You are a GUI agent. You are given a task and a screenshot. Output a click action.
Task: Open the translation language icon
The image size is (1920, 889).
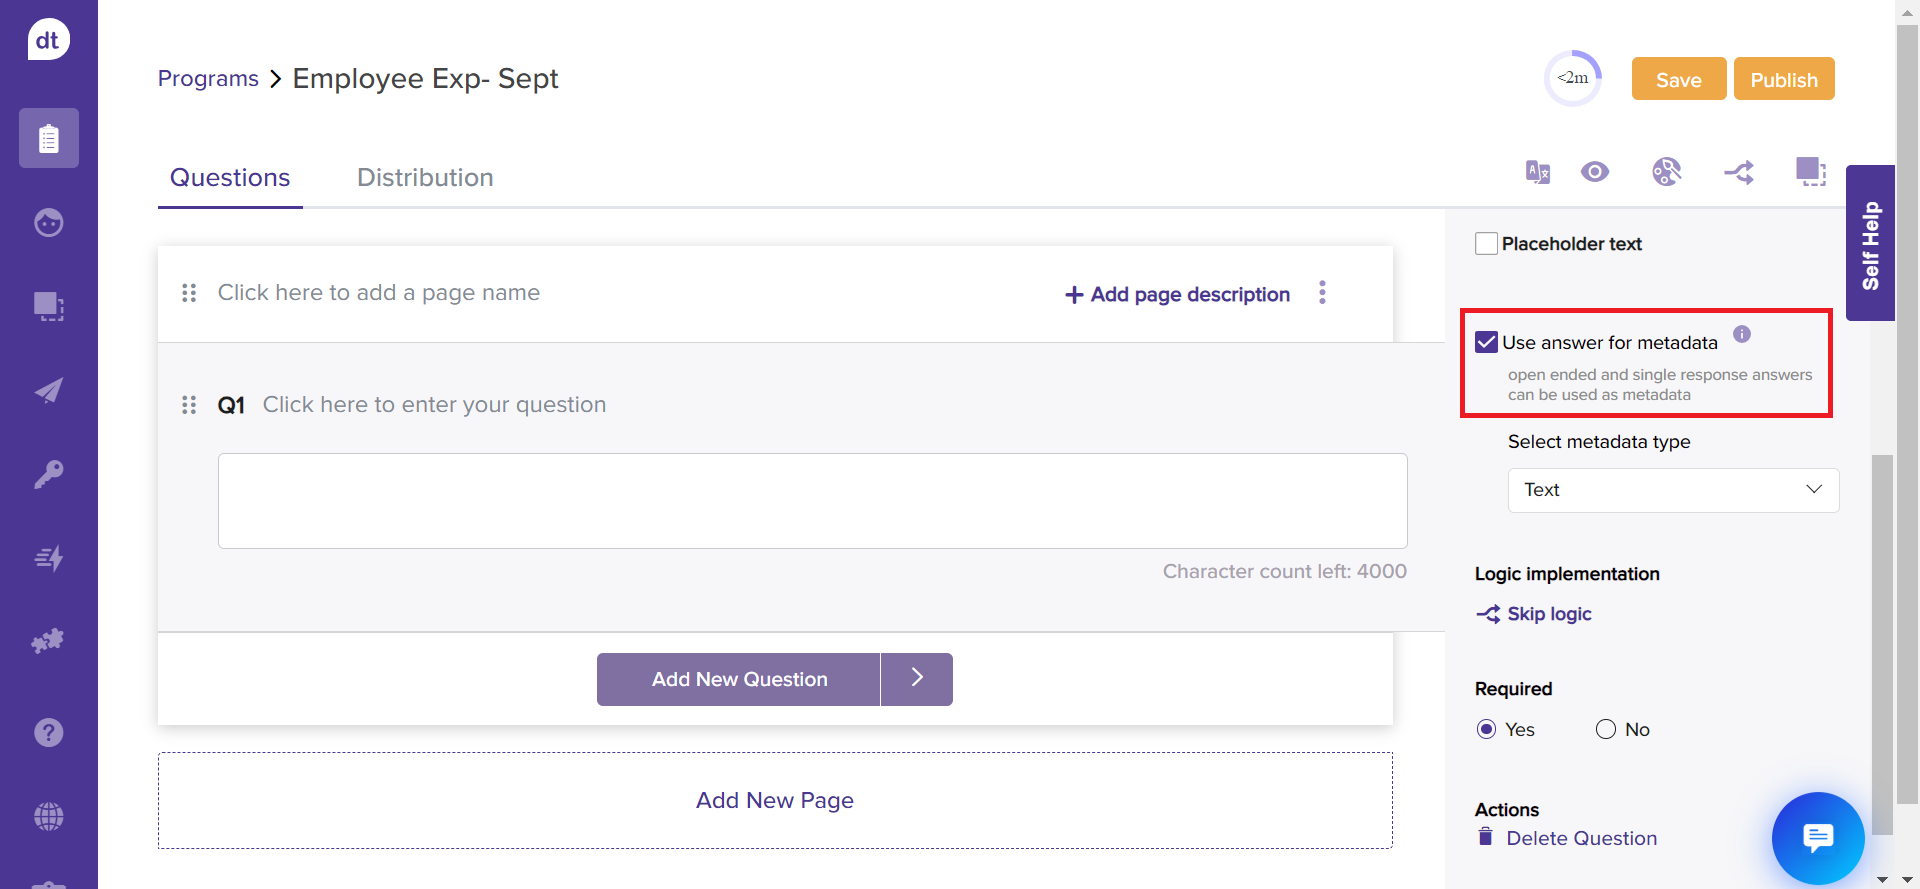point(1537,172)
